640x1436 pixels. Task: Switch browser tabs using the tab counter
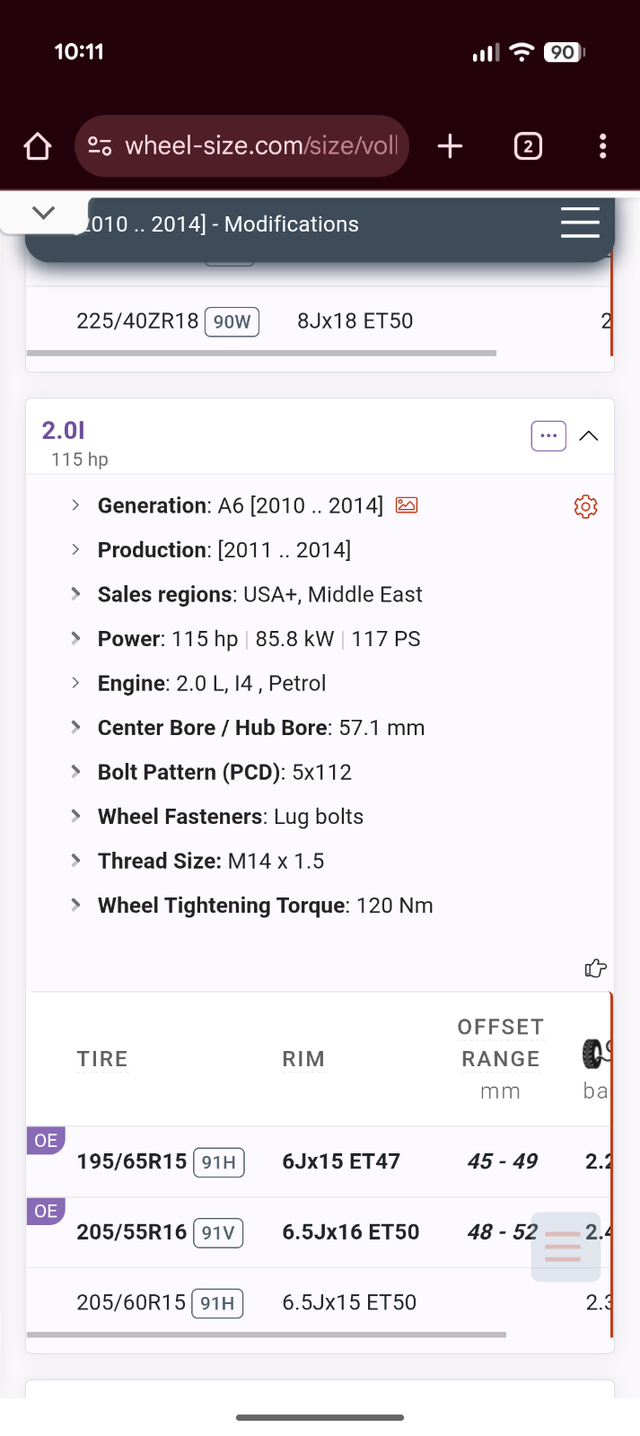coord(527,146)
